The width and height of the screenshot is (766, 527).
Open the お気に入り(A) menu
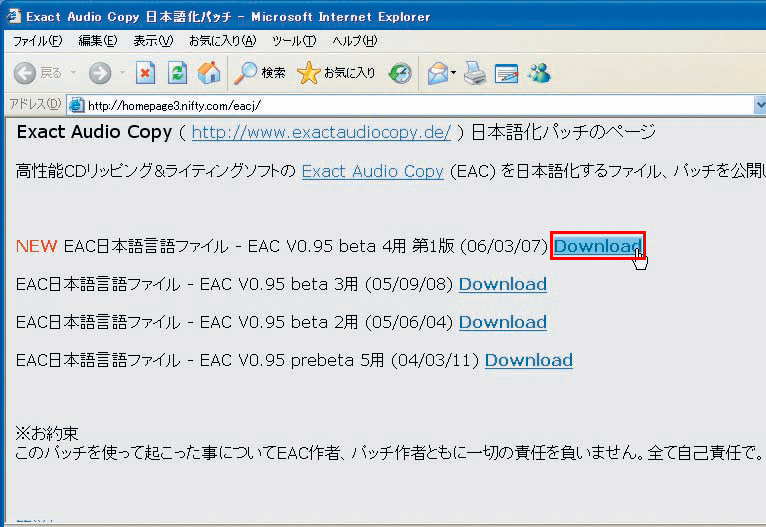(222, 41)
